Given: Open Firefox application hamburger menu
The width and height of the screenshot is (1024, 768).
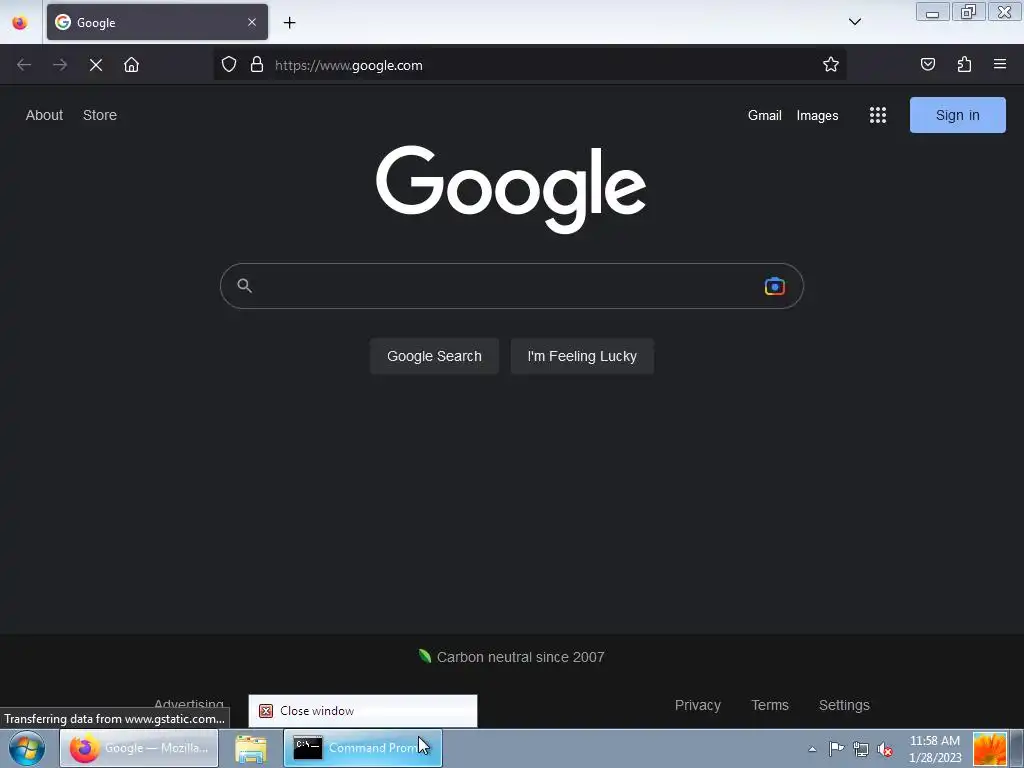Looking at the screenshot, I should 1000,64.
